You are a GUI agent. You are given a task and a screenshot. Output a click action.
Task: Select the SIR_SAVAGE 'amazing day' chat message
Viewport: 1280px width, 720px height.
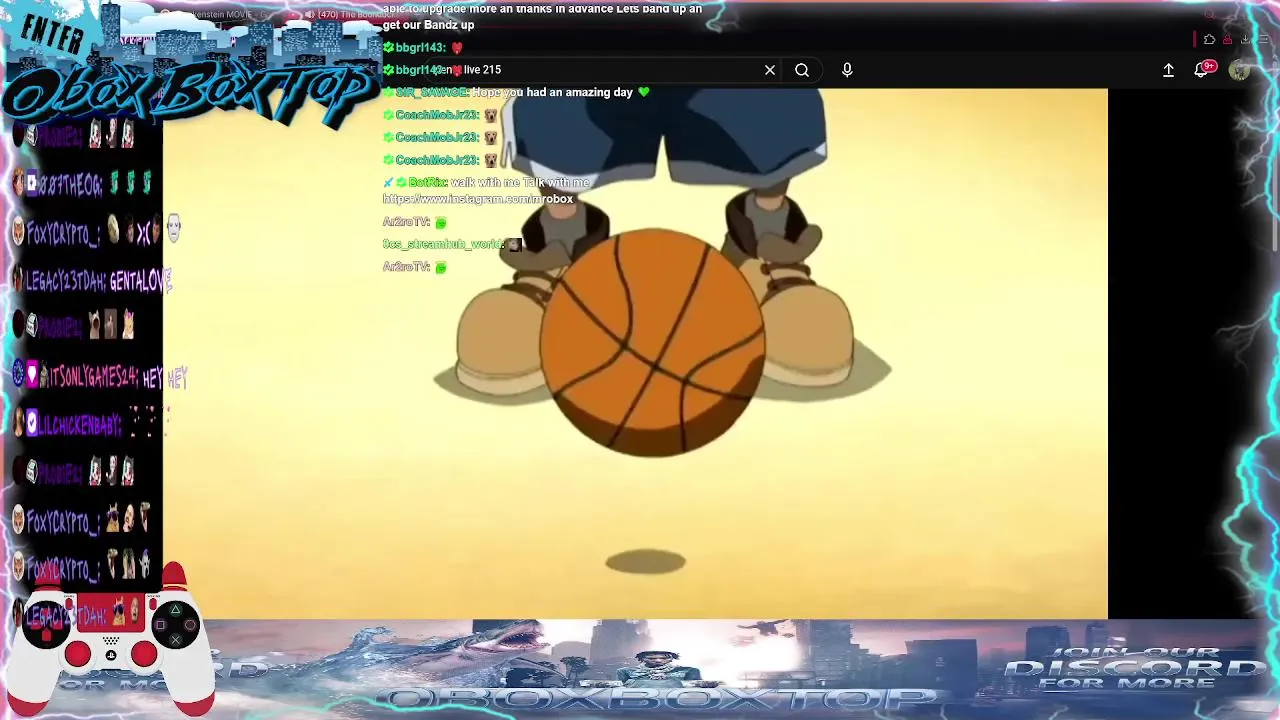point(517,92)
